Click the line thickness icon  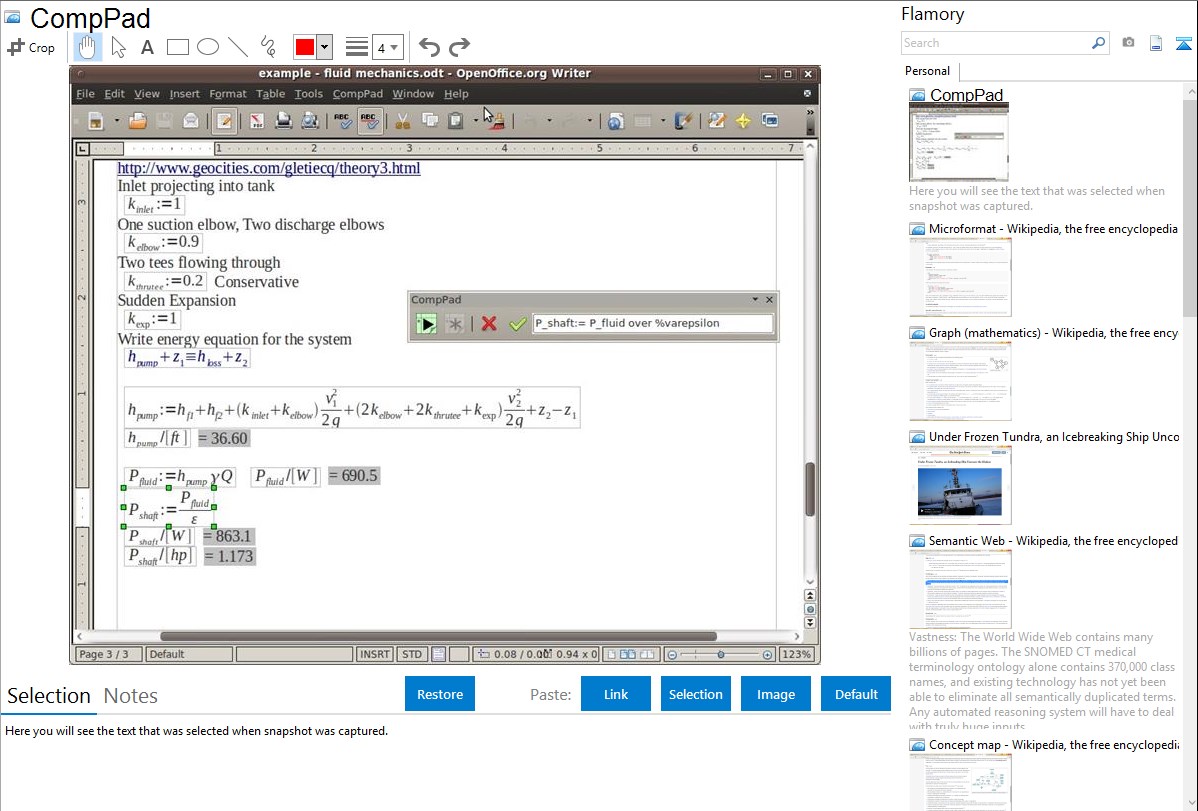pos(356,47)
